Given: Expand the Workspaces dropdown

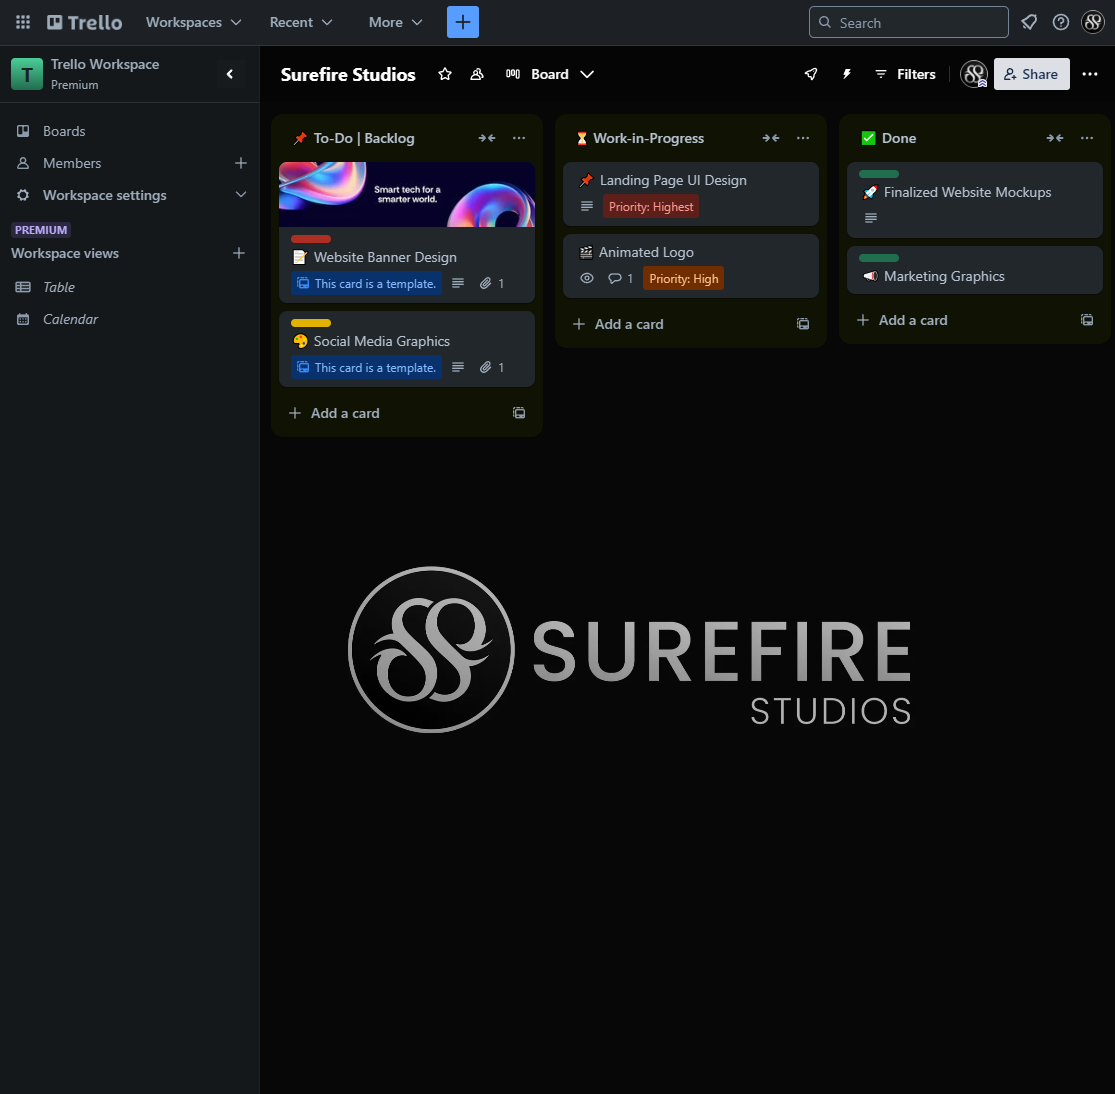Looking at the screenshot, I should (193, 22).
